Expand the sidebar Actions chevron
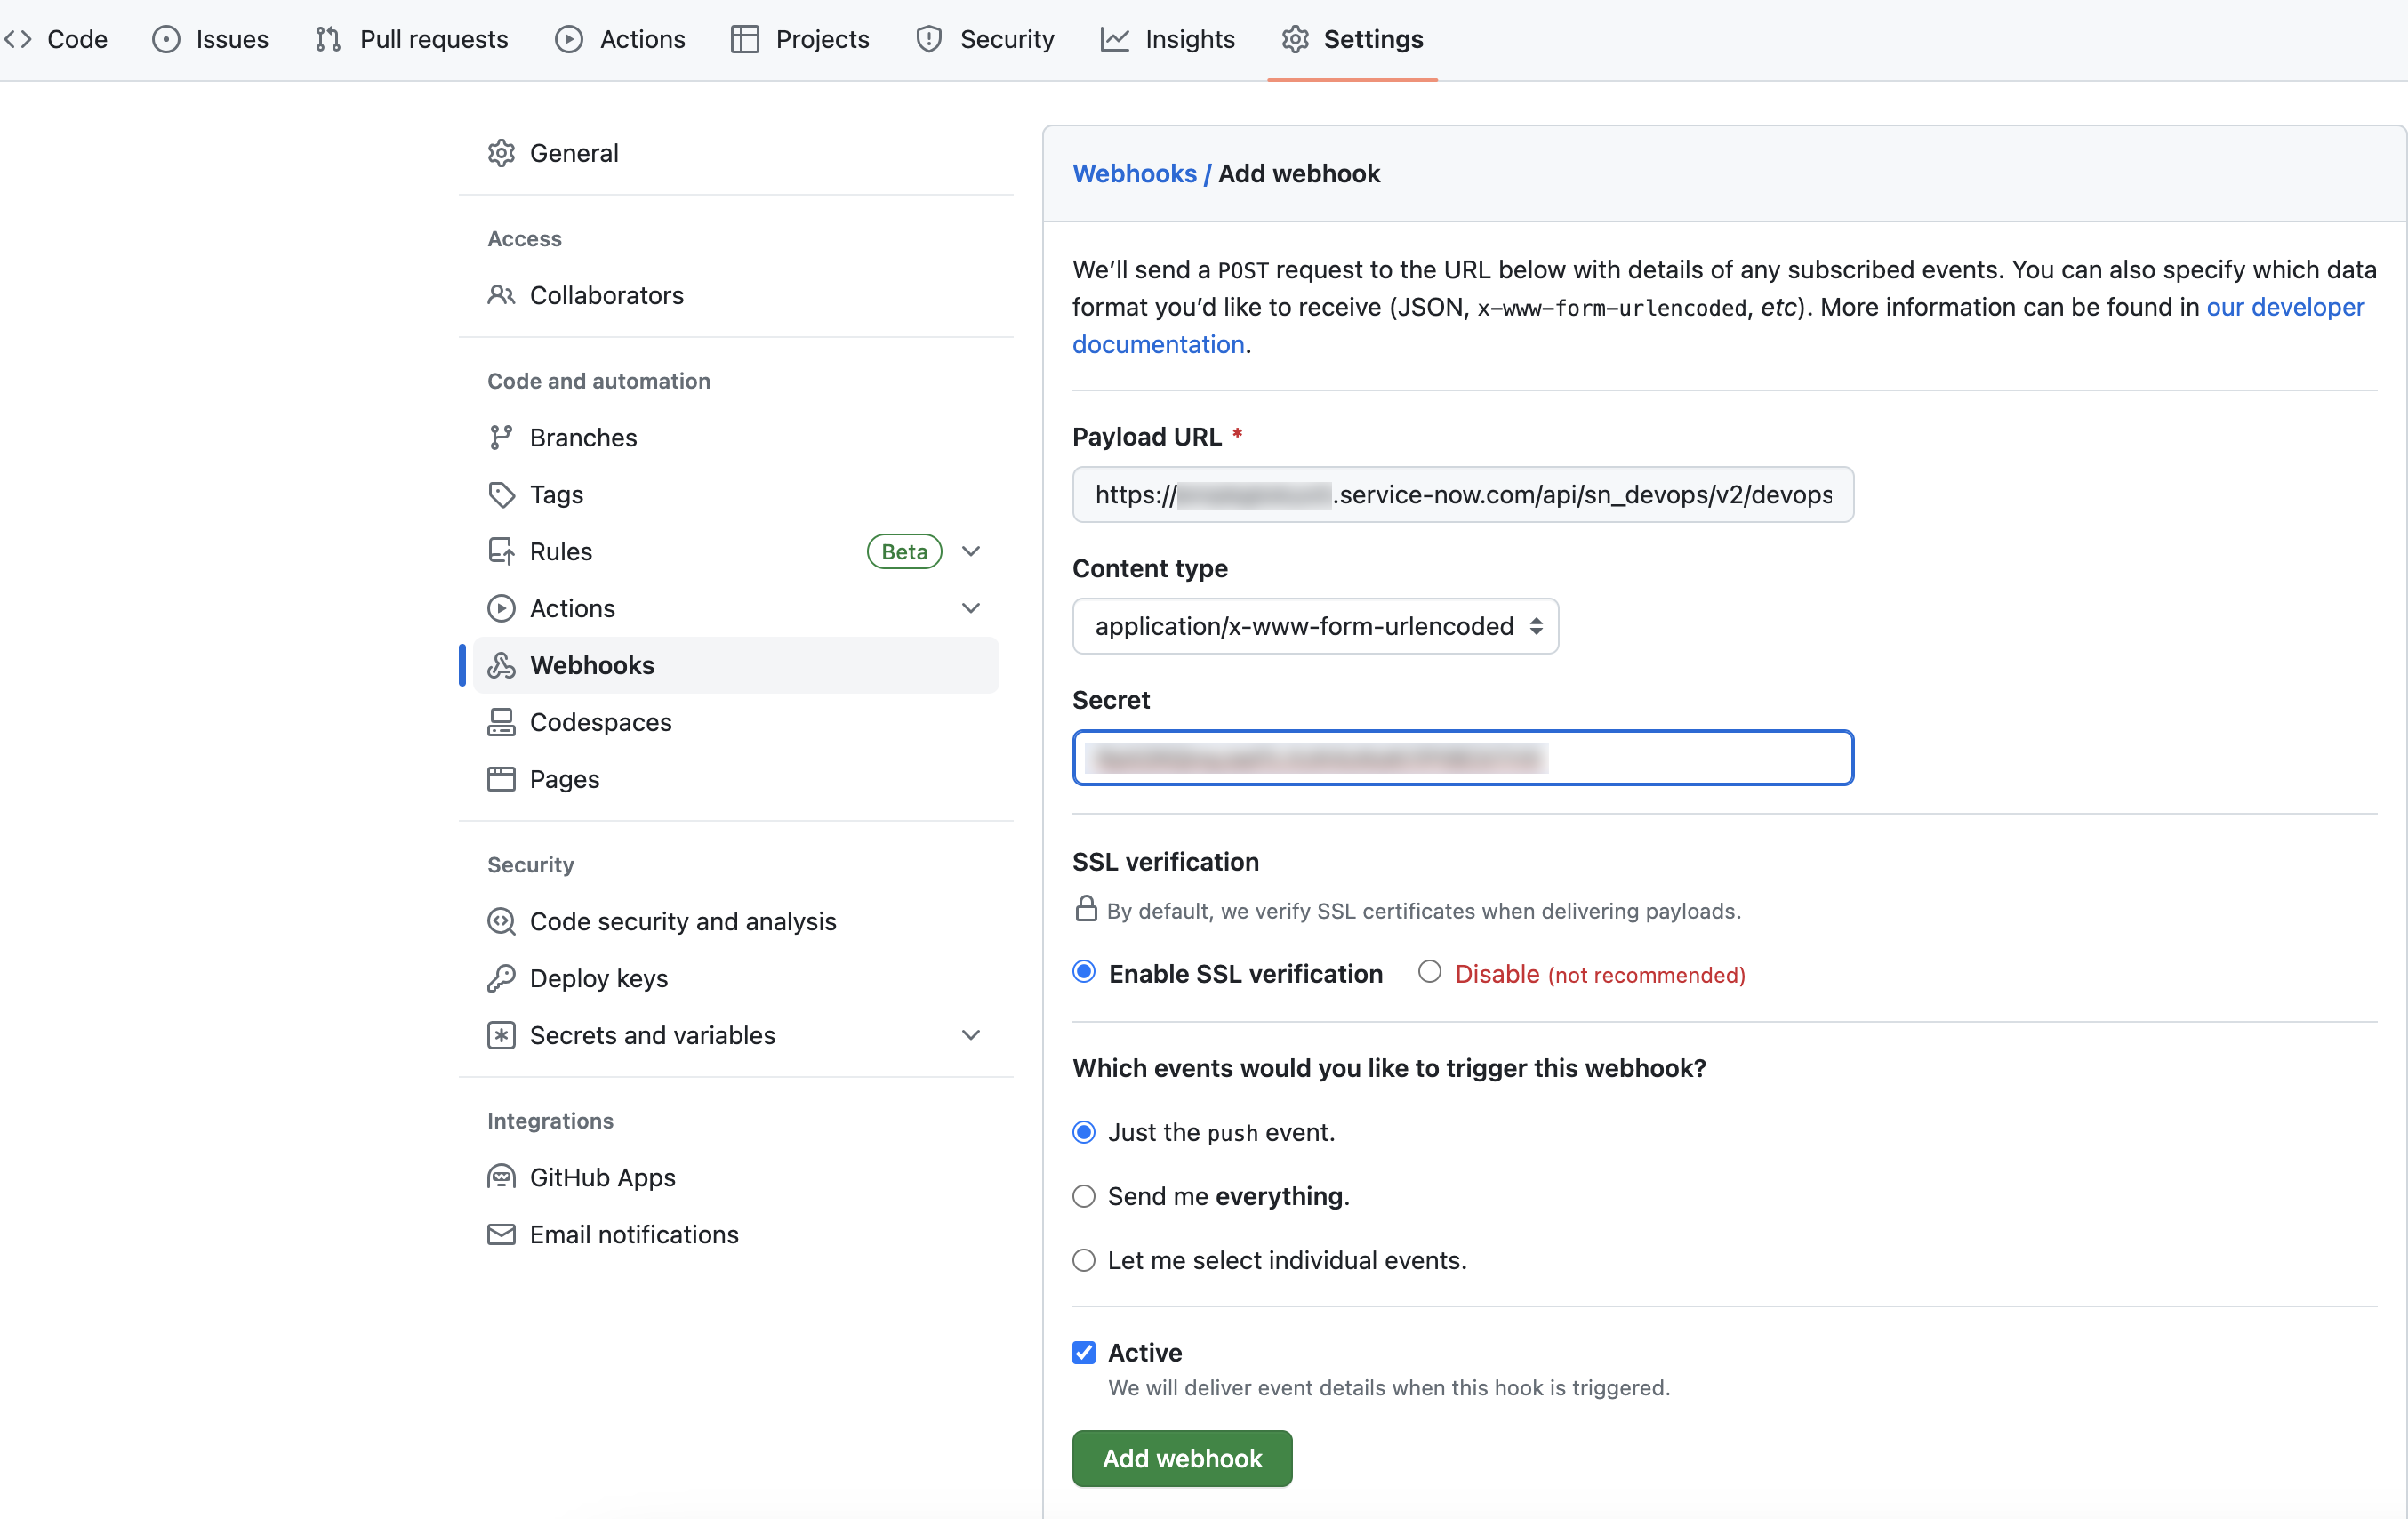Image resolution: width=2408 pixels, height=1519 pixels. [970, 608]
